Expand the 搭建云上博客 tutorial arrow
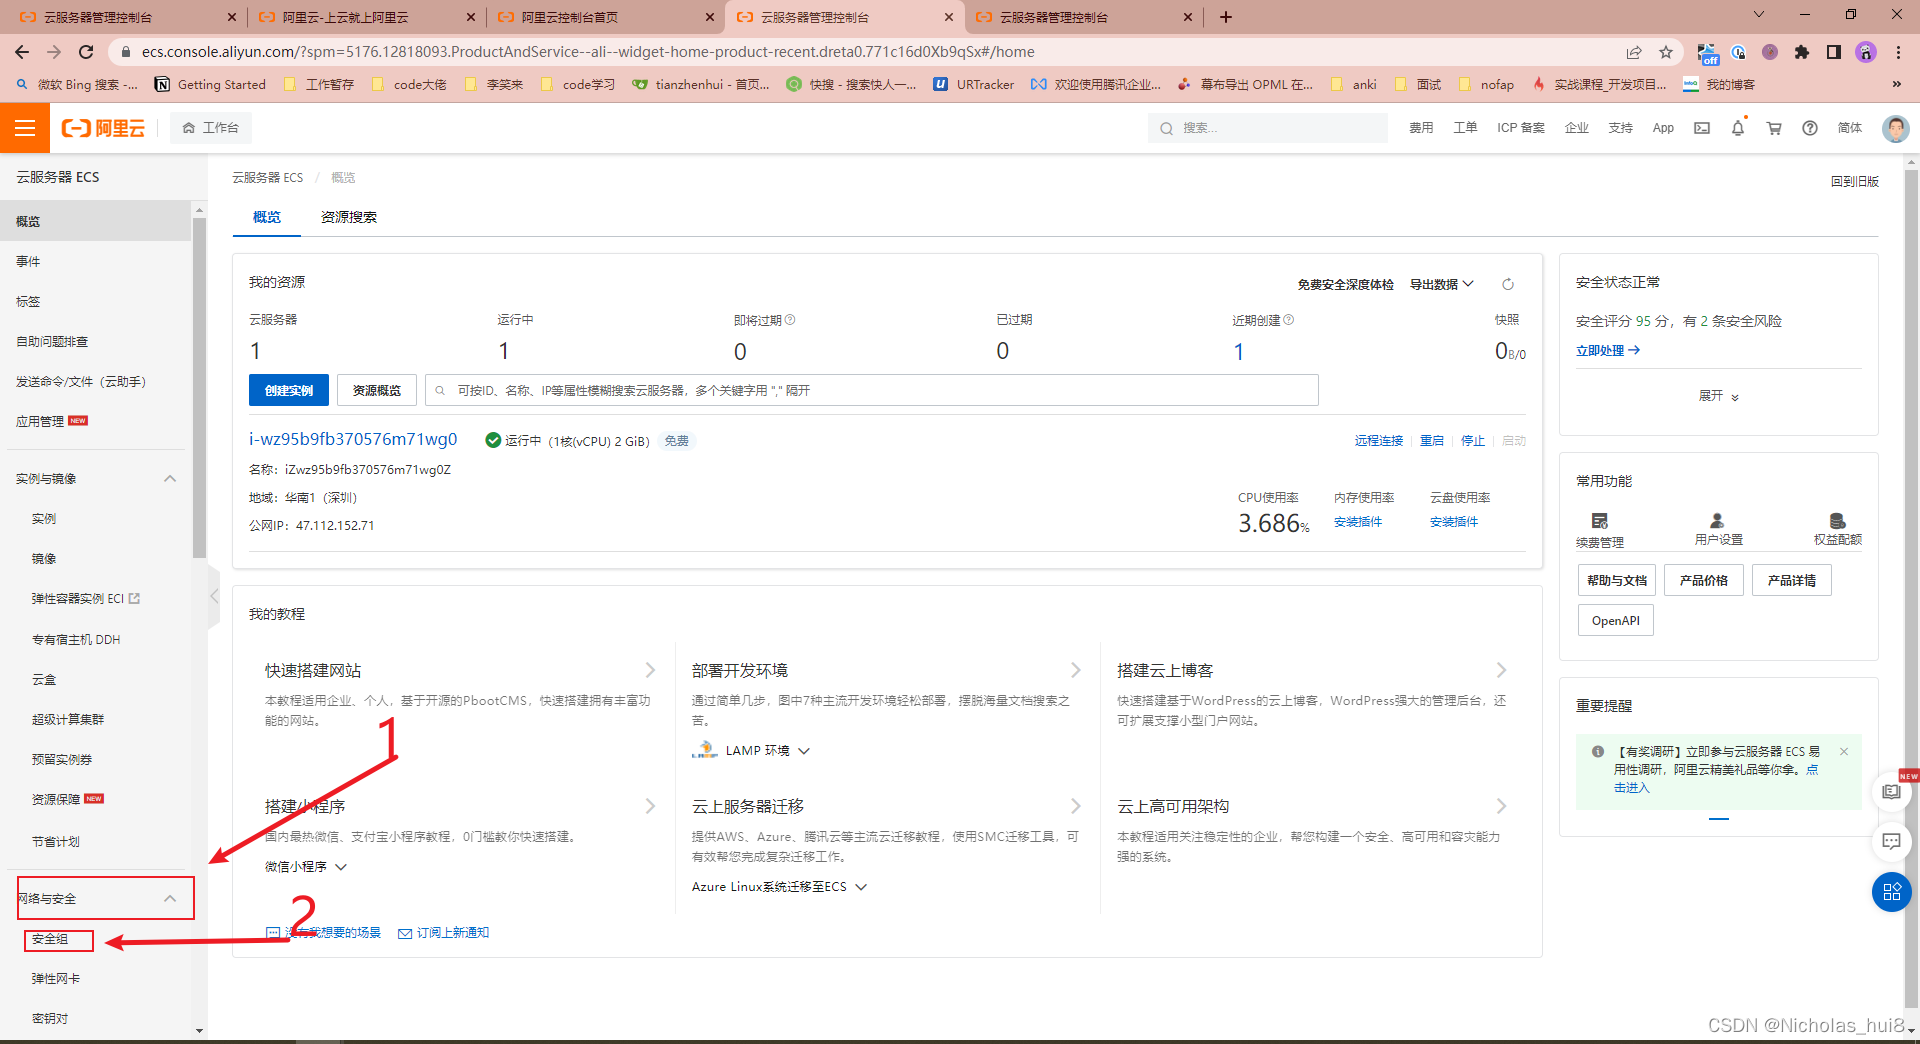 (x=1501, y=670)
